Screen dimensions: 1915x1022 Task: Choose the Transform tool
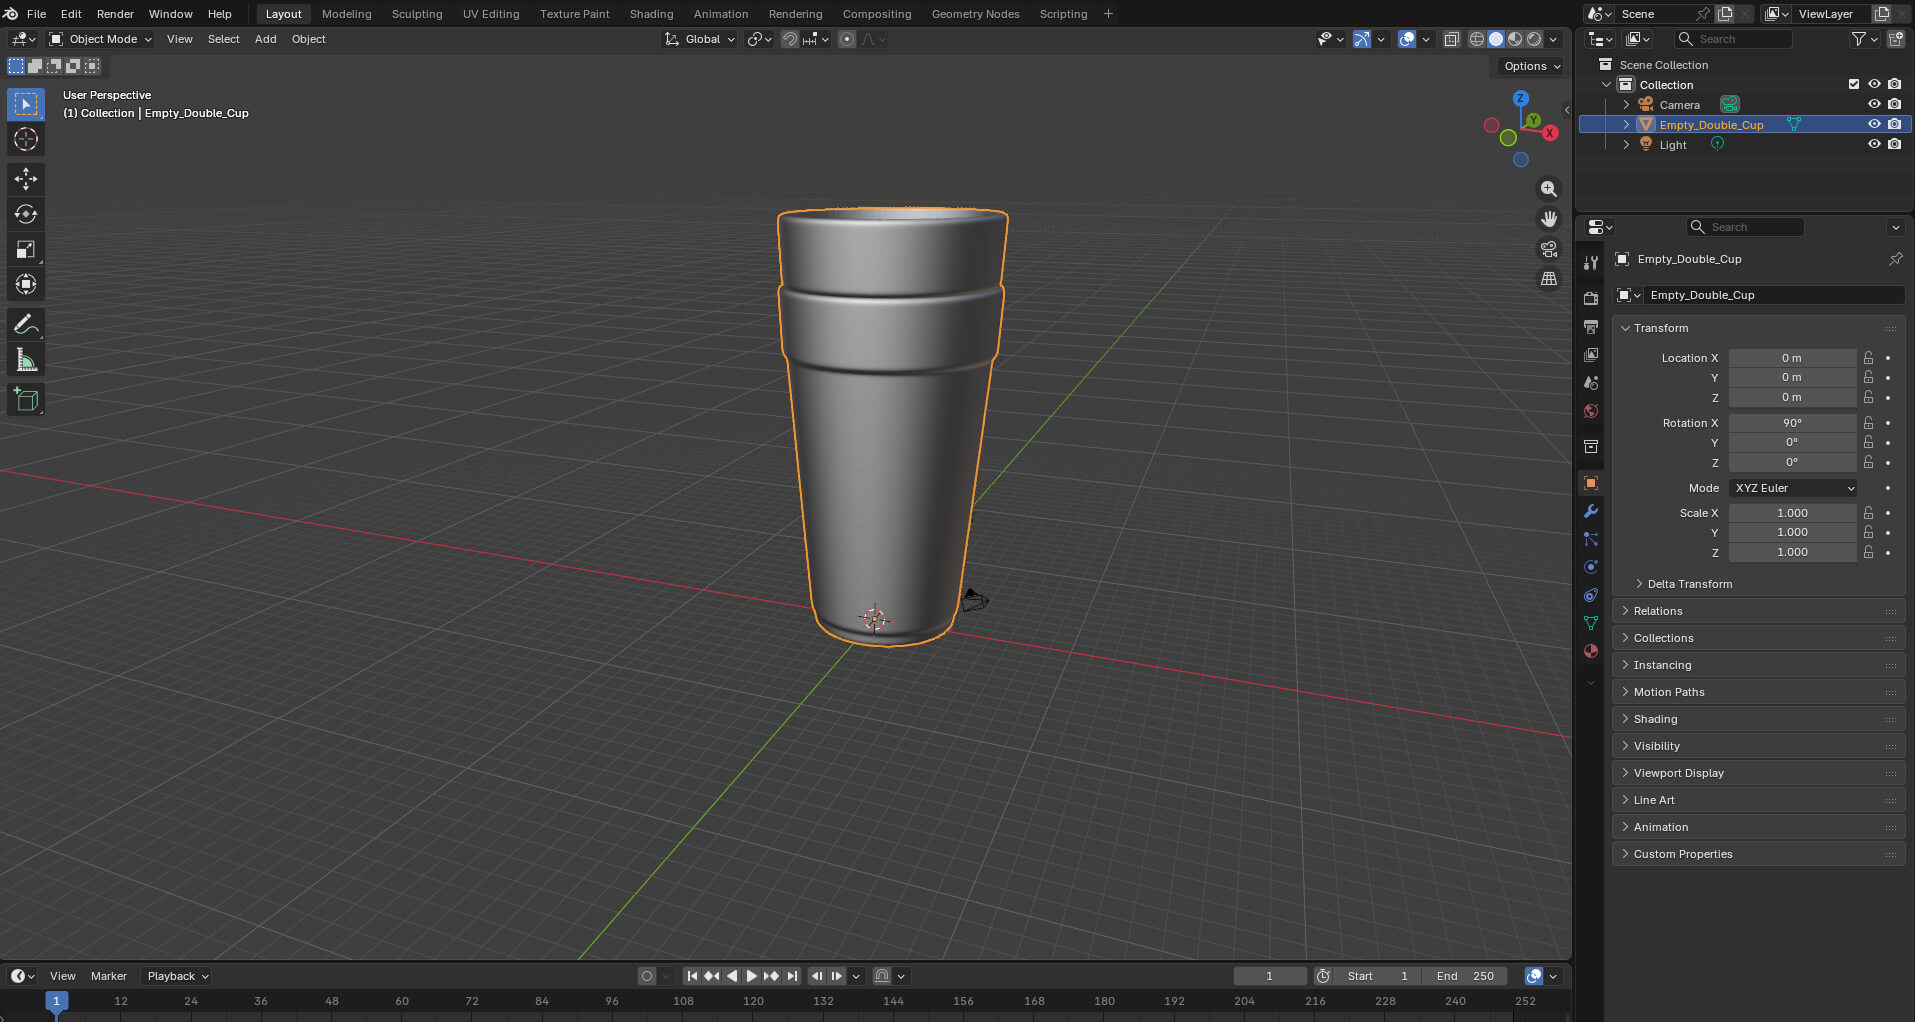26,285
